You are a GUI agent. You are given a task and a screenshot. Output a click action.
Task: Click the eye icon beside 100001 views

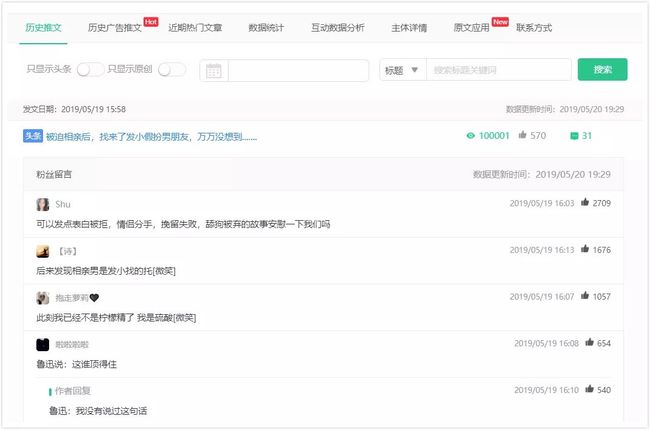point(471,136)
